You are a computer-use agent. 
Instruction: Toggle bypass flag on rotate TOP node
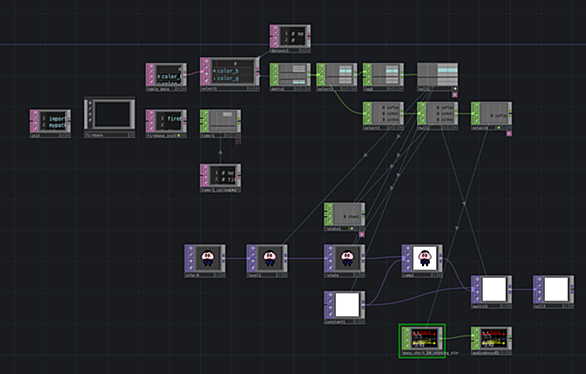pyautogui.click(x=329, y=254)
